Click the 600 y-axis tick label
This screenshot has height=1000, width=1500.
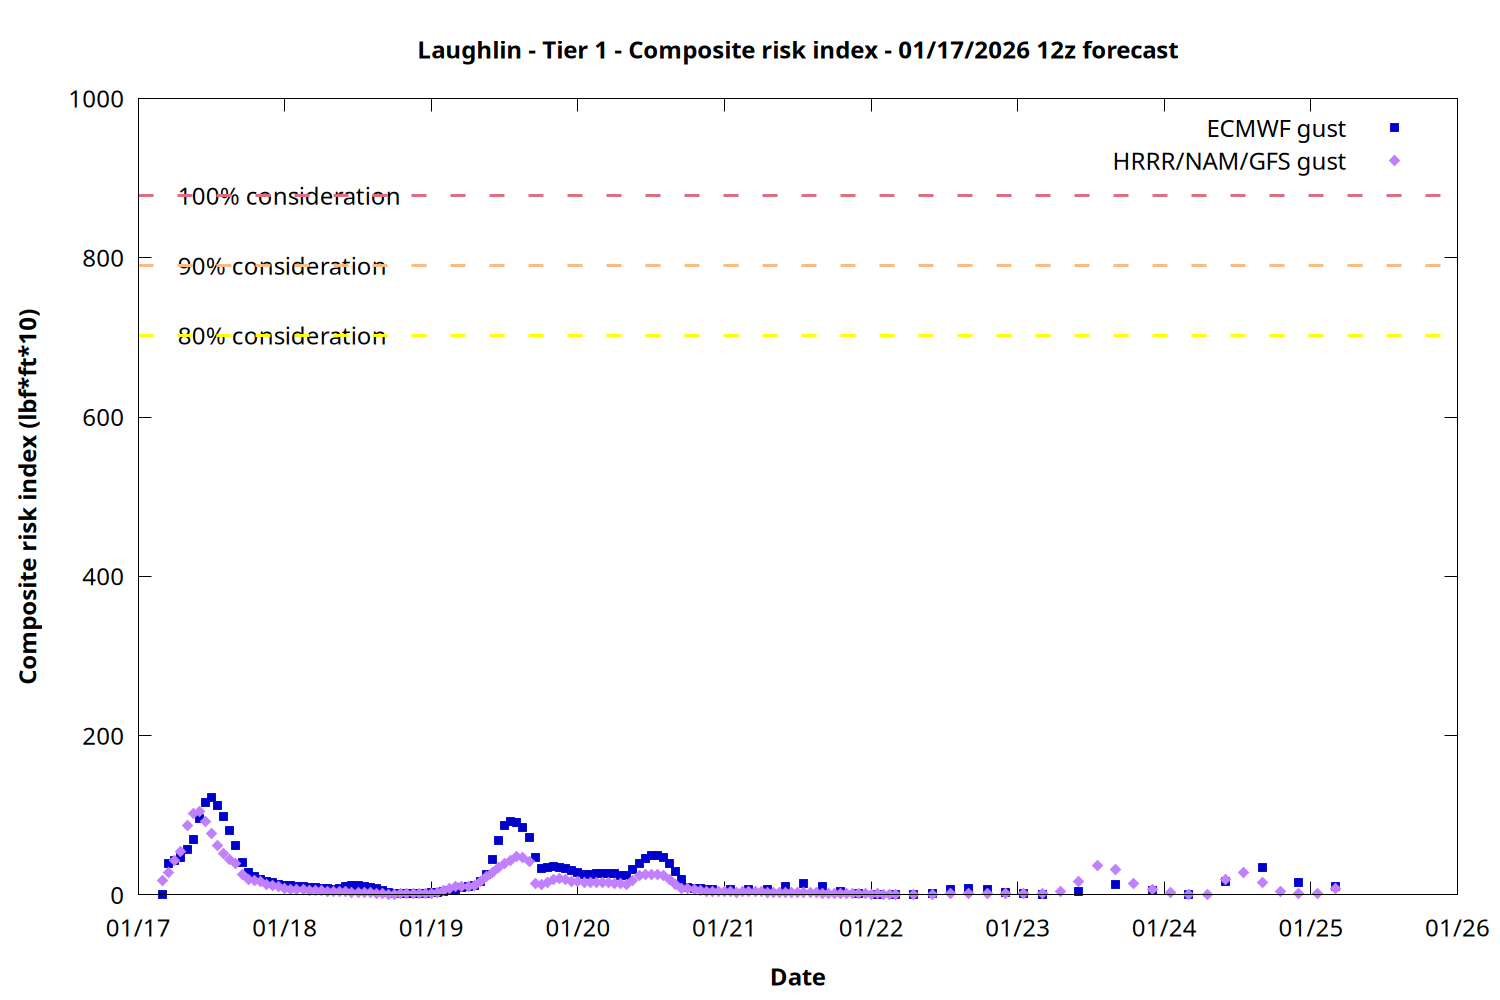[x=103, y=418]
